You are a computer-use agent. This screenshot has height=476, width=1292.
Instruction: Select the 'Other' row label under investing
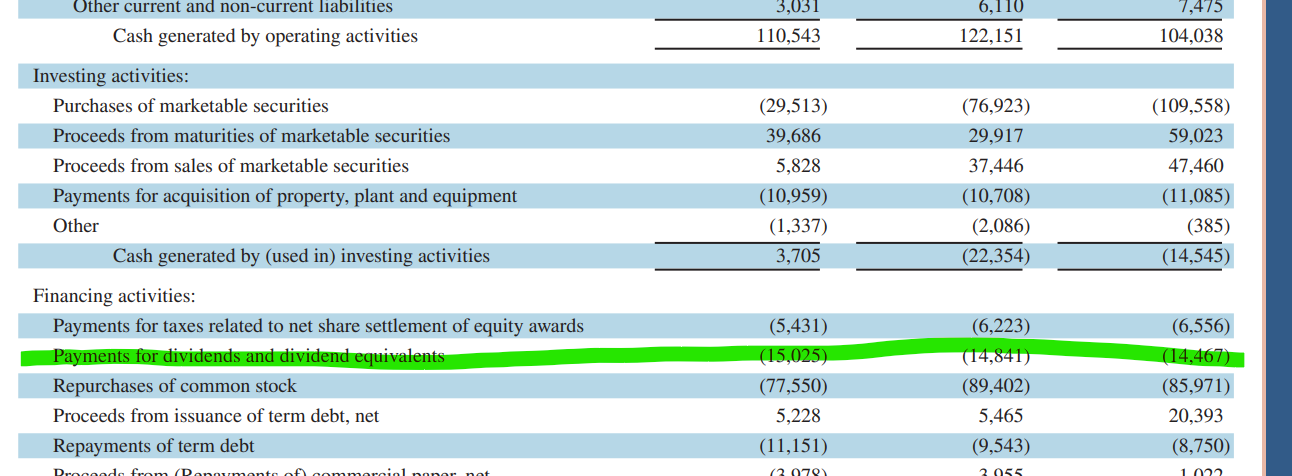(76, 226)
